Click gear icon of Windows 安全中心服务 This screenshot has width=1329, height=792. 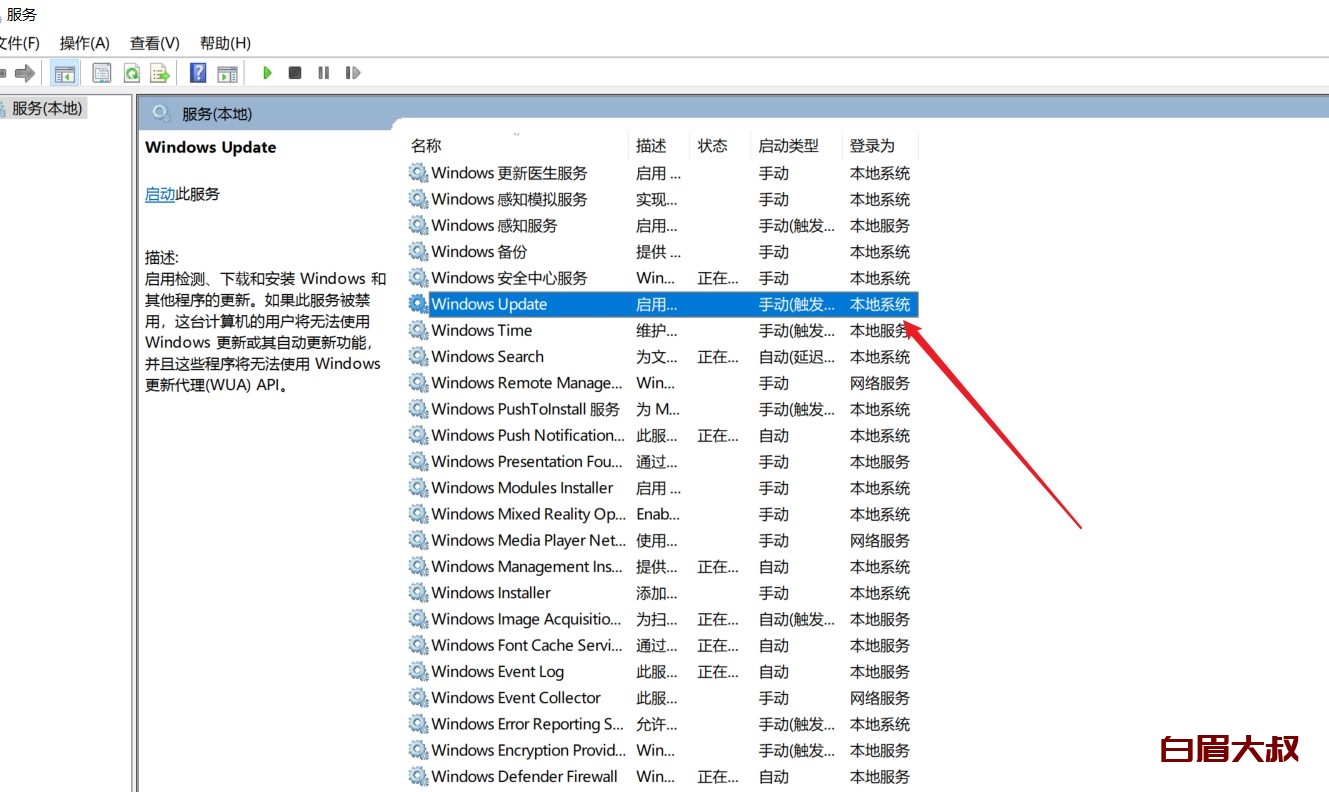[418, 278]
